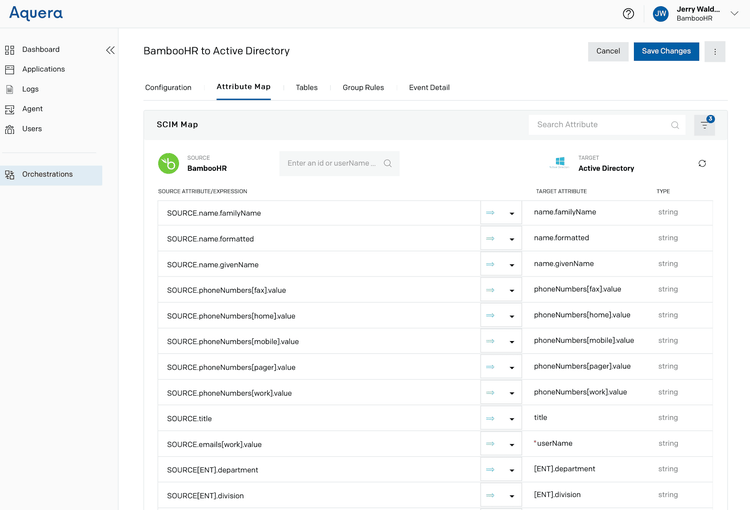Image resolution: width=750 pixels, height=510 pixels.
Task: Switch to the Configuration tab
Action: [168, 88]
